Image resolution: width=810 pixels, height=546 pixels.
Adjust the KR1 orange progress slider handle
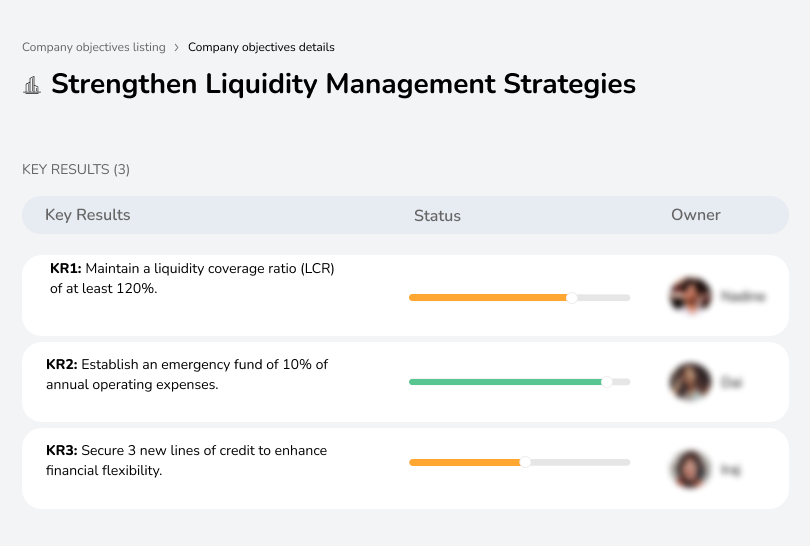point(571,298)
